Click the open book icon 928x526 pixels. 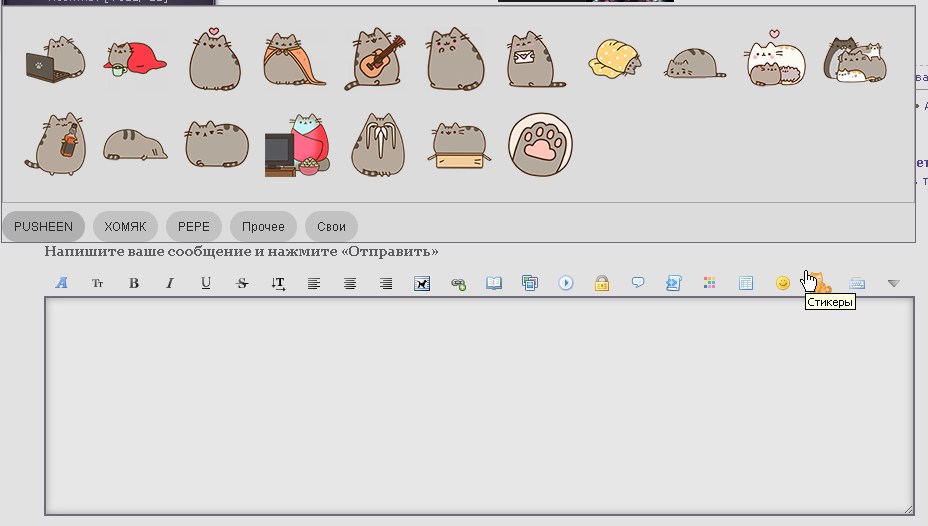(x=494, y=283)
